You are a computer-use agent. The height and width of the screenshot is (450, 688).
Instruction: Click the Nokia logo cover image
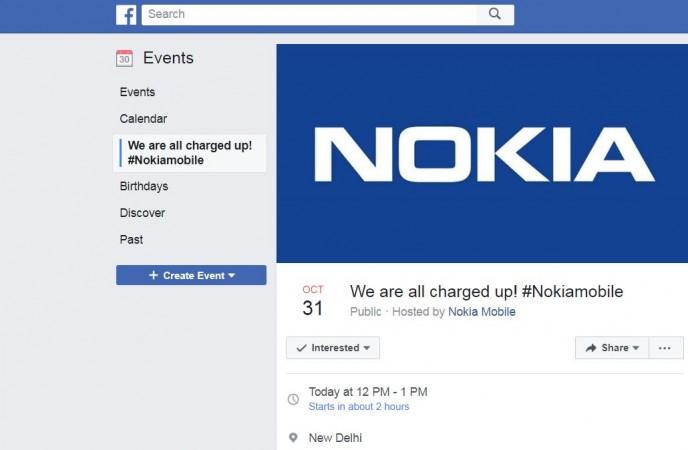pos(482,153)
